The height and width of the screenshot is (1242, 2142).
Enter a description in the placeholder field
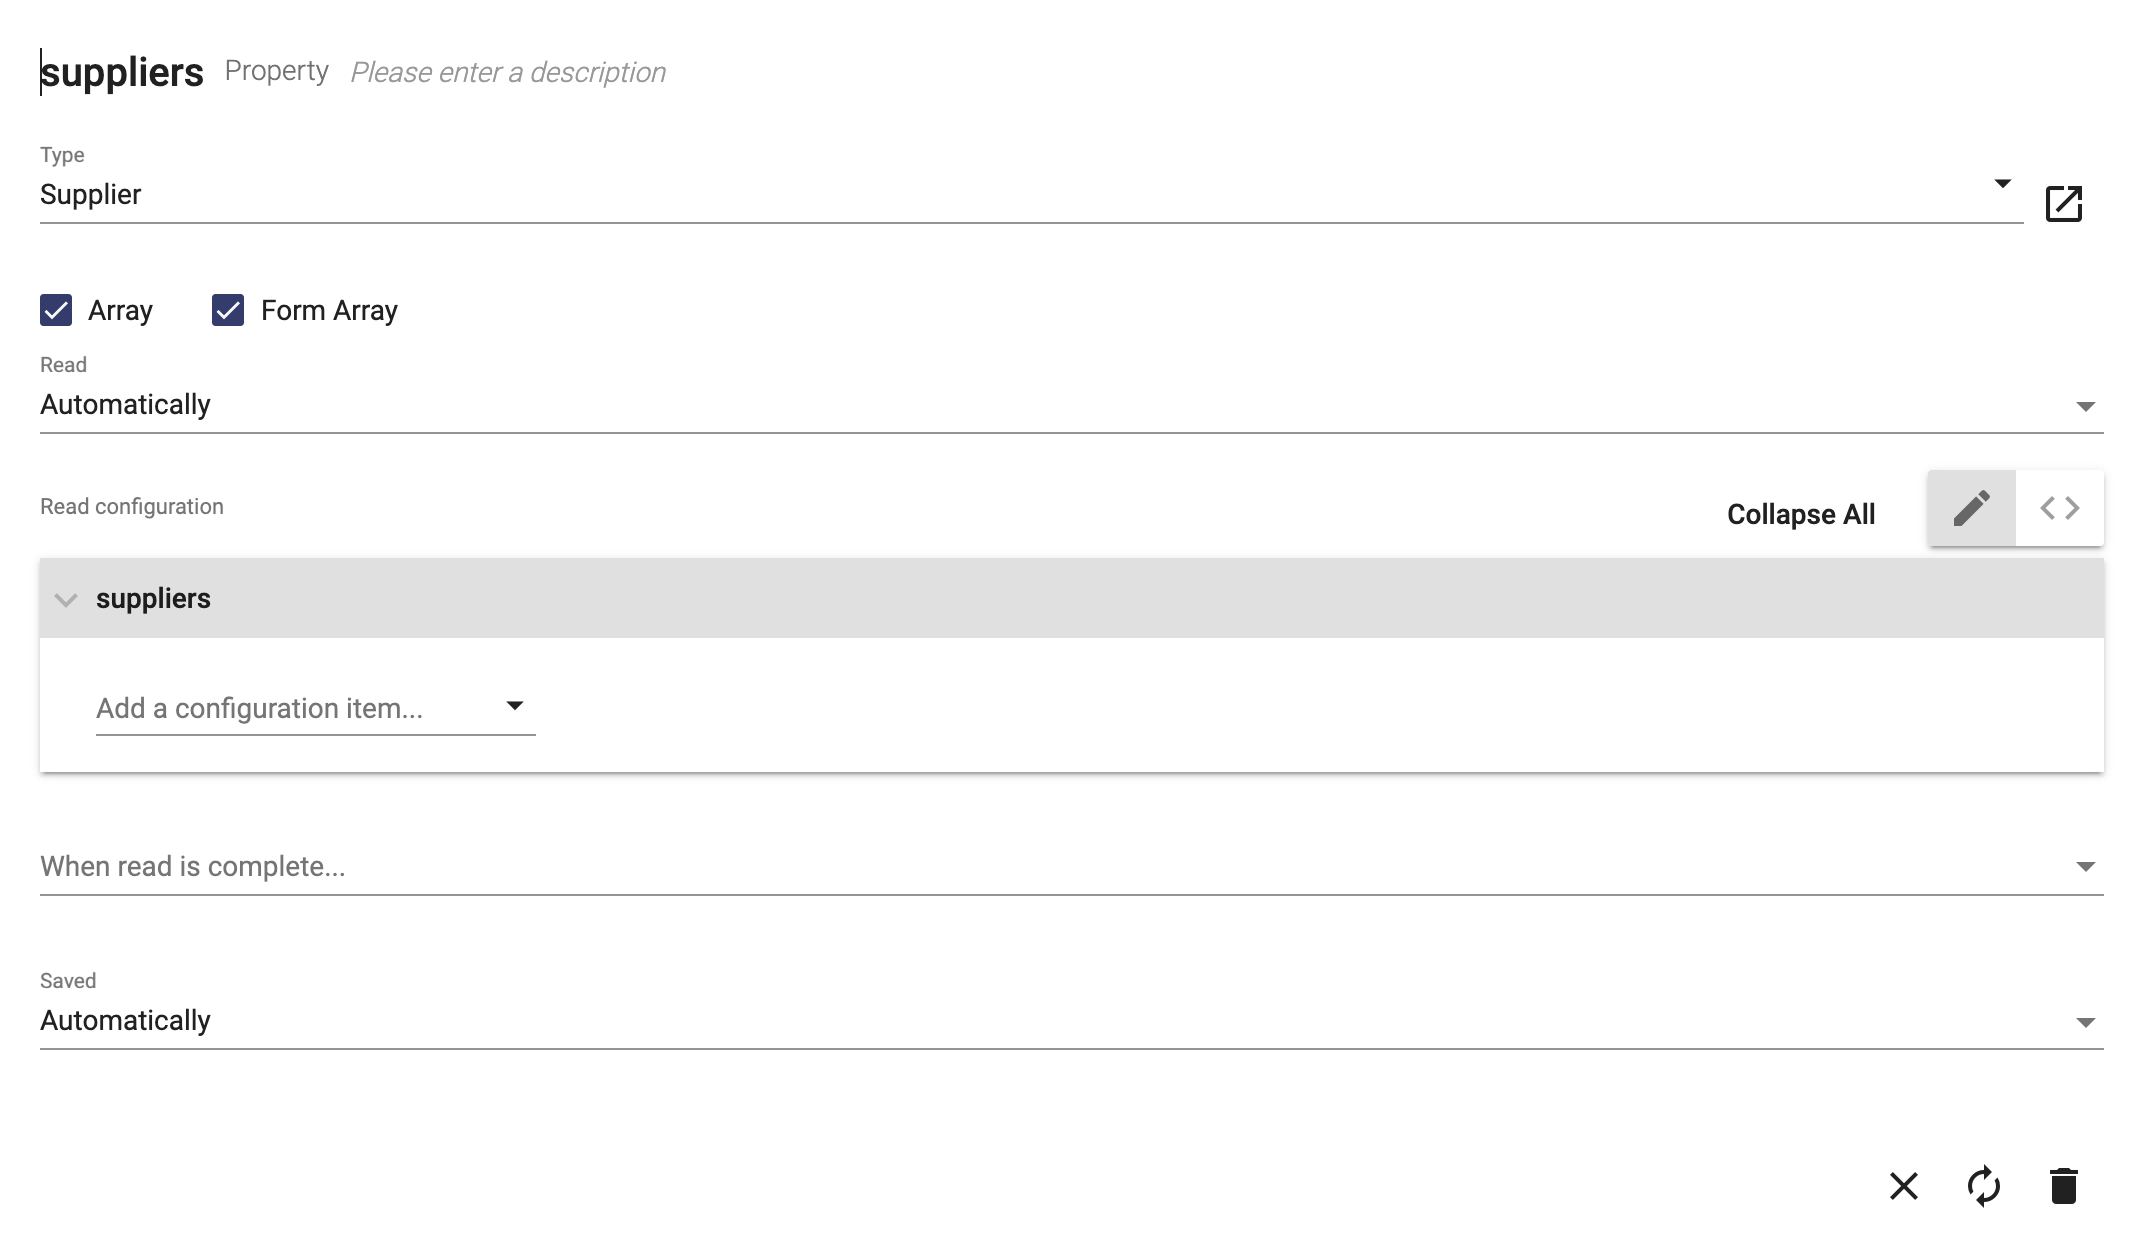[x=507, y=71]
